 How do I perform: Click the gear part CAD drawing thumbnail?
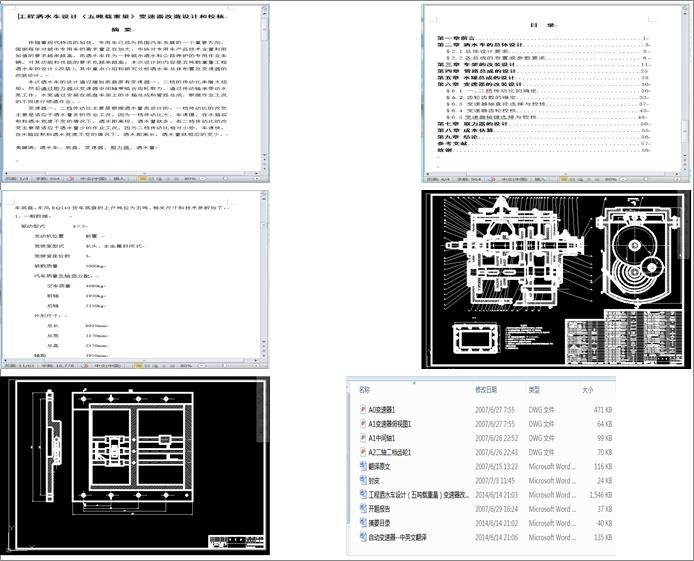tap(135, 466)
